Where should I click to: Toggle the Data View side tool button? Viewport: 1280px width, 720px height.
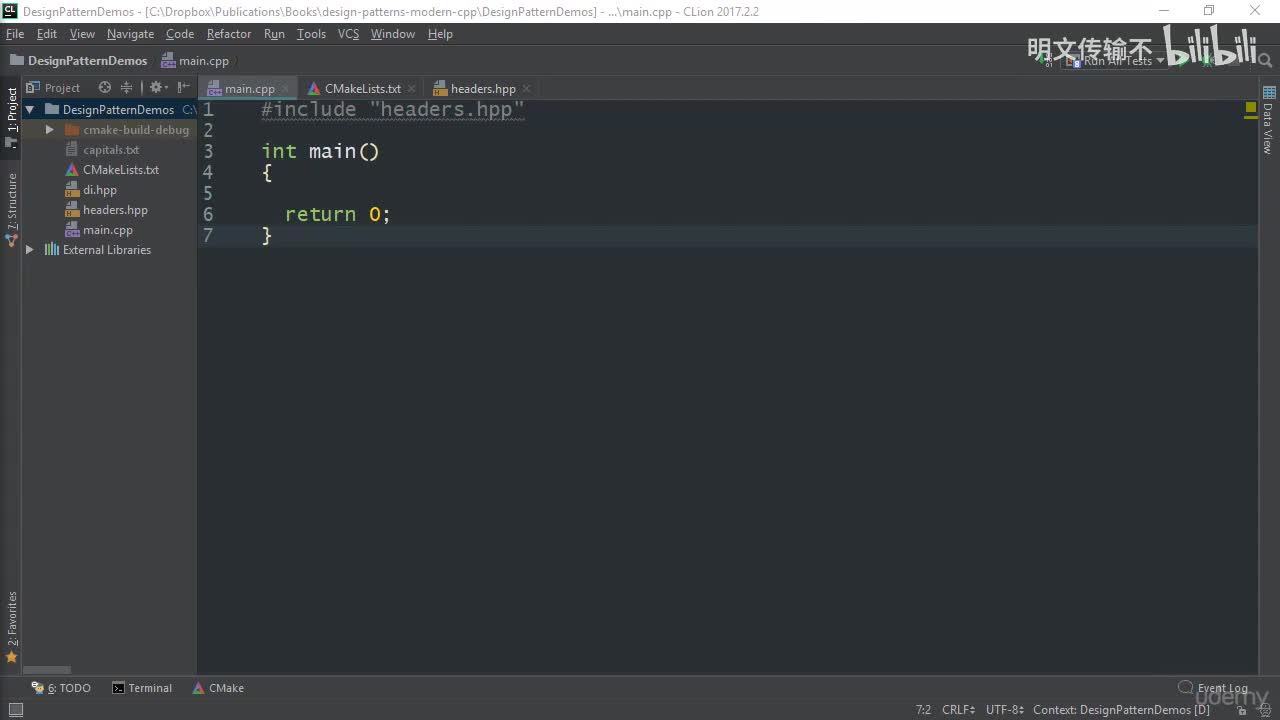(x=1269, y=120)
